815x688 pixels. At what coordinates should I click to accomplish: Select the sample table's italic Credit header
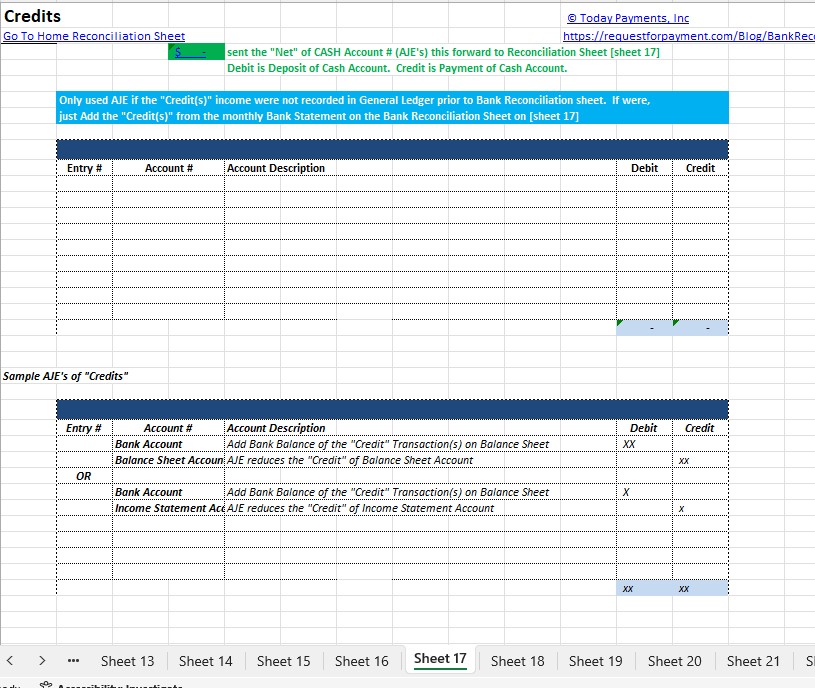pyautogui.click(x=700, y=428)
